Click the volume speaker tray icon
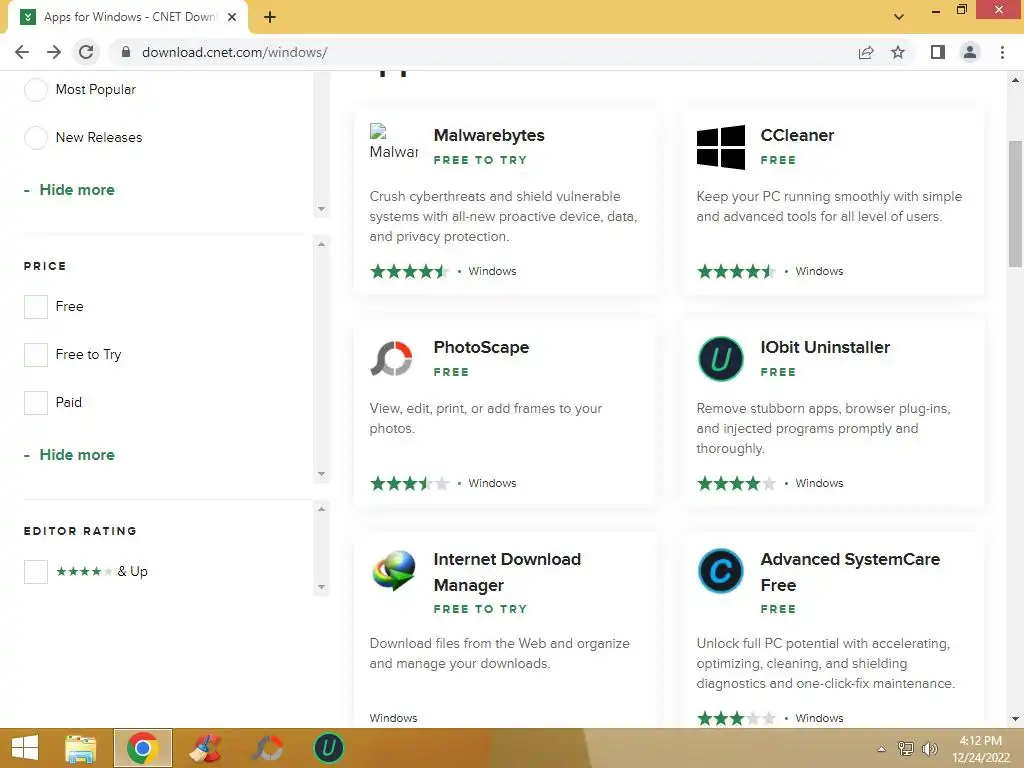This screenshot has width=1024, height=768. [930, 749]
